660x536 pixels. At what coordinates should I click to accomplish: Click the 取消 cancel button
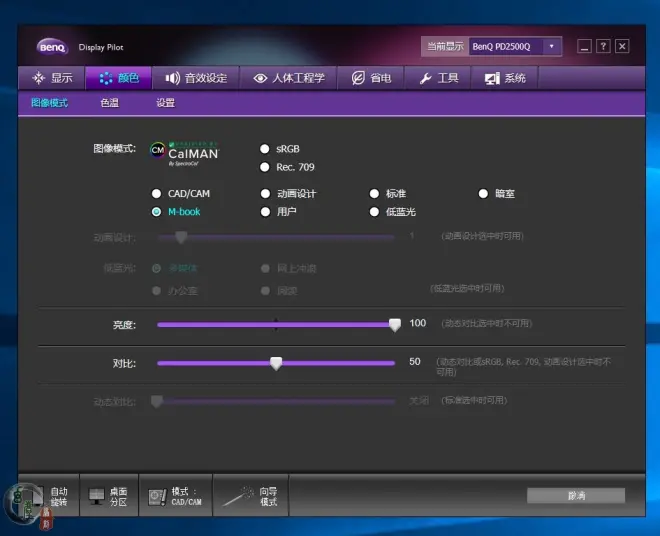(x=576, y=496)
